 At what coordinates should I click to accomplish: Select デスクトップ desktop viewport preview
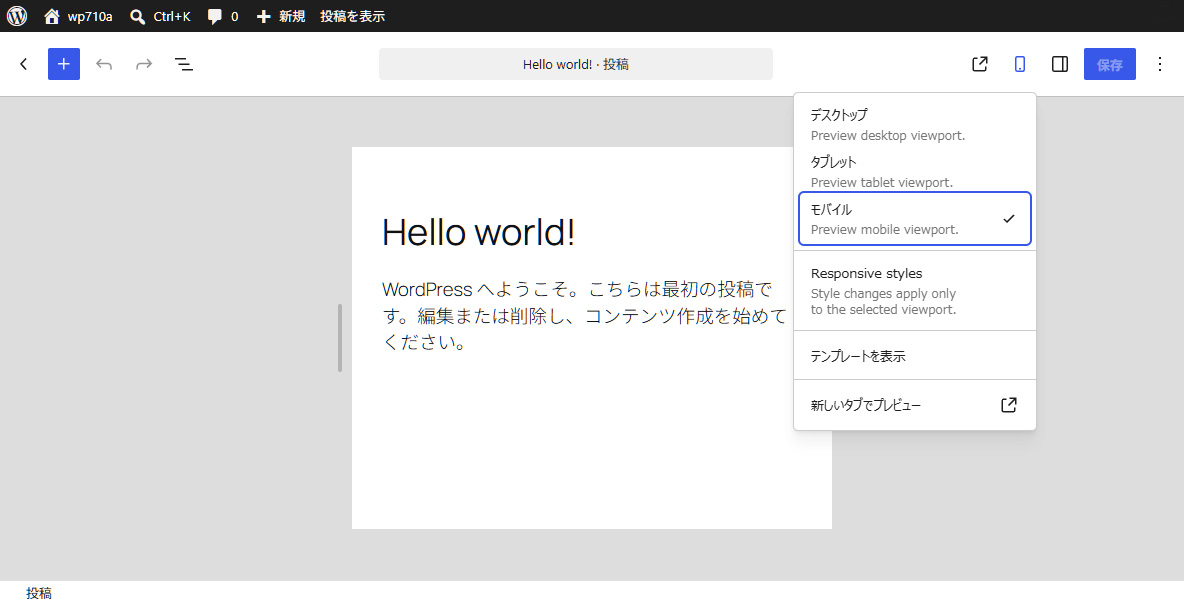(915, 125)
